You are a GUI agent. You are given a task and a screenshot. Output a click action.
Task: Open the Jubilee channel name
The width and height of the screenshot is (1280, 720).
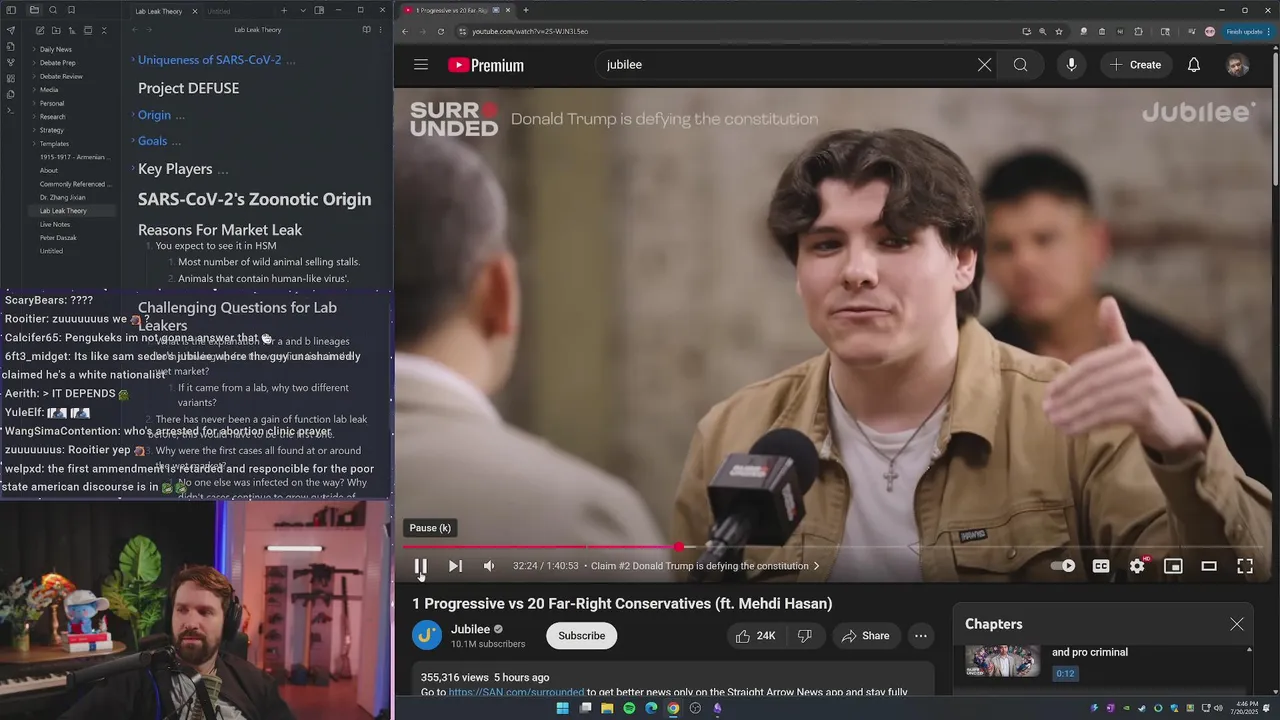[x=470, y=629]
